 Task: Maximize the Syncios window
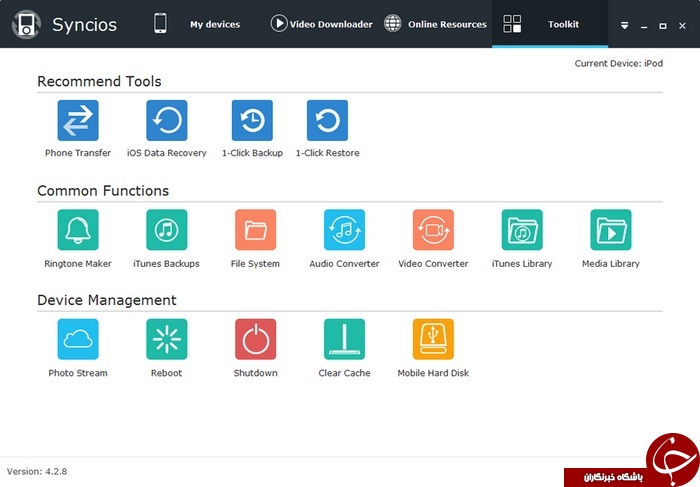[663, 26]
